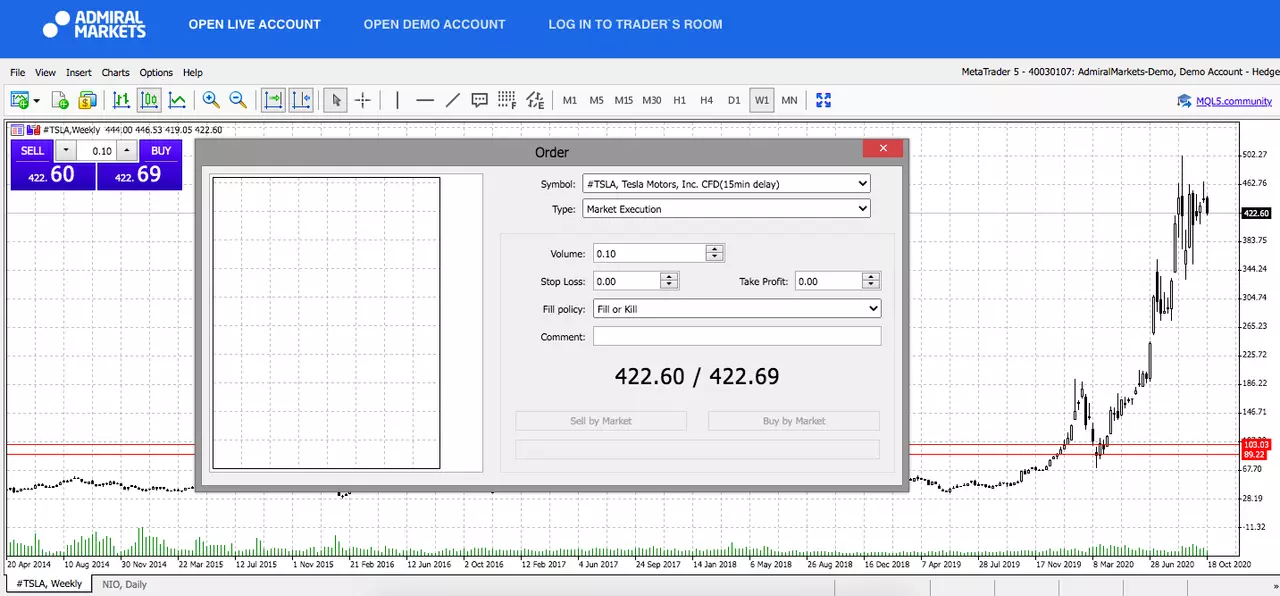This screenshot has width=1280, height=596.
Task: Select the text comment bubble tool
Action: [479, 100]
